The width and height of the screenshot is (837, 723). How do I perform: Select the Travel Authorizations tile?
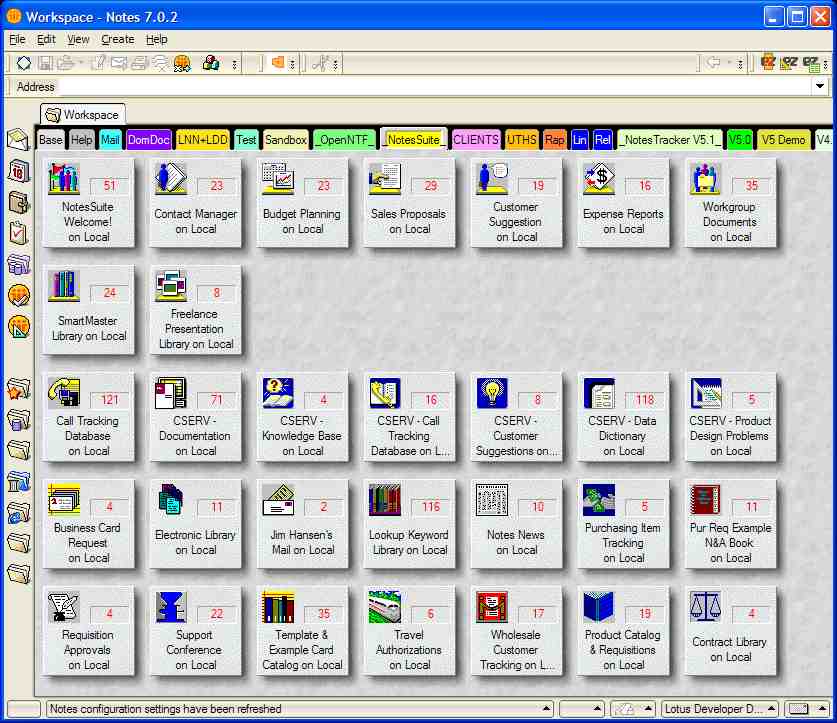tap(409, 631)
